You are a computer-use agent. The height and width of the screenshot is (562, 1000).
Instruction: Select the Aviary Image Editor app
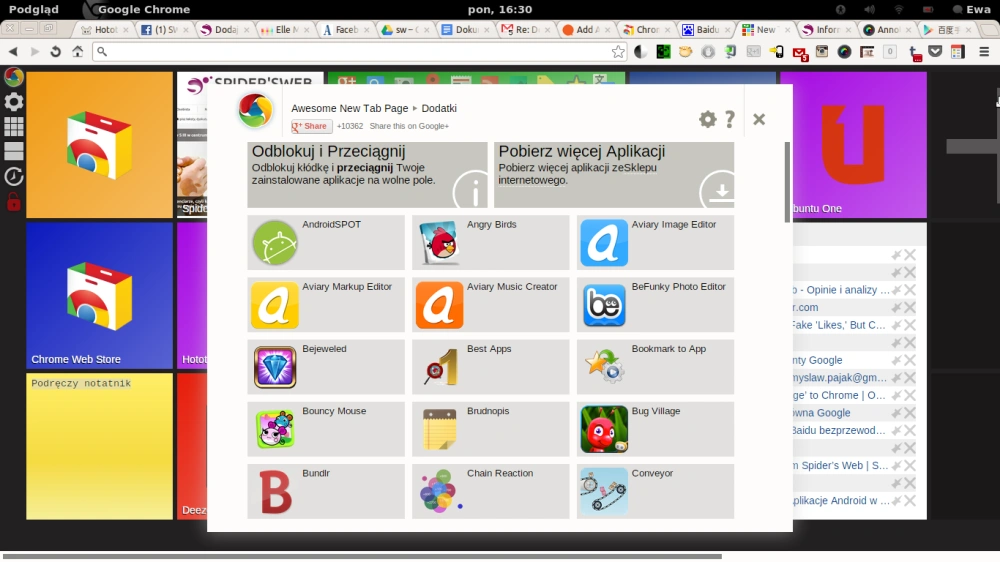(x=656, y=242)
